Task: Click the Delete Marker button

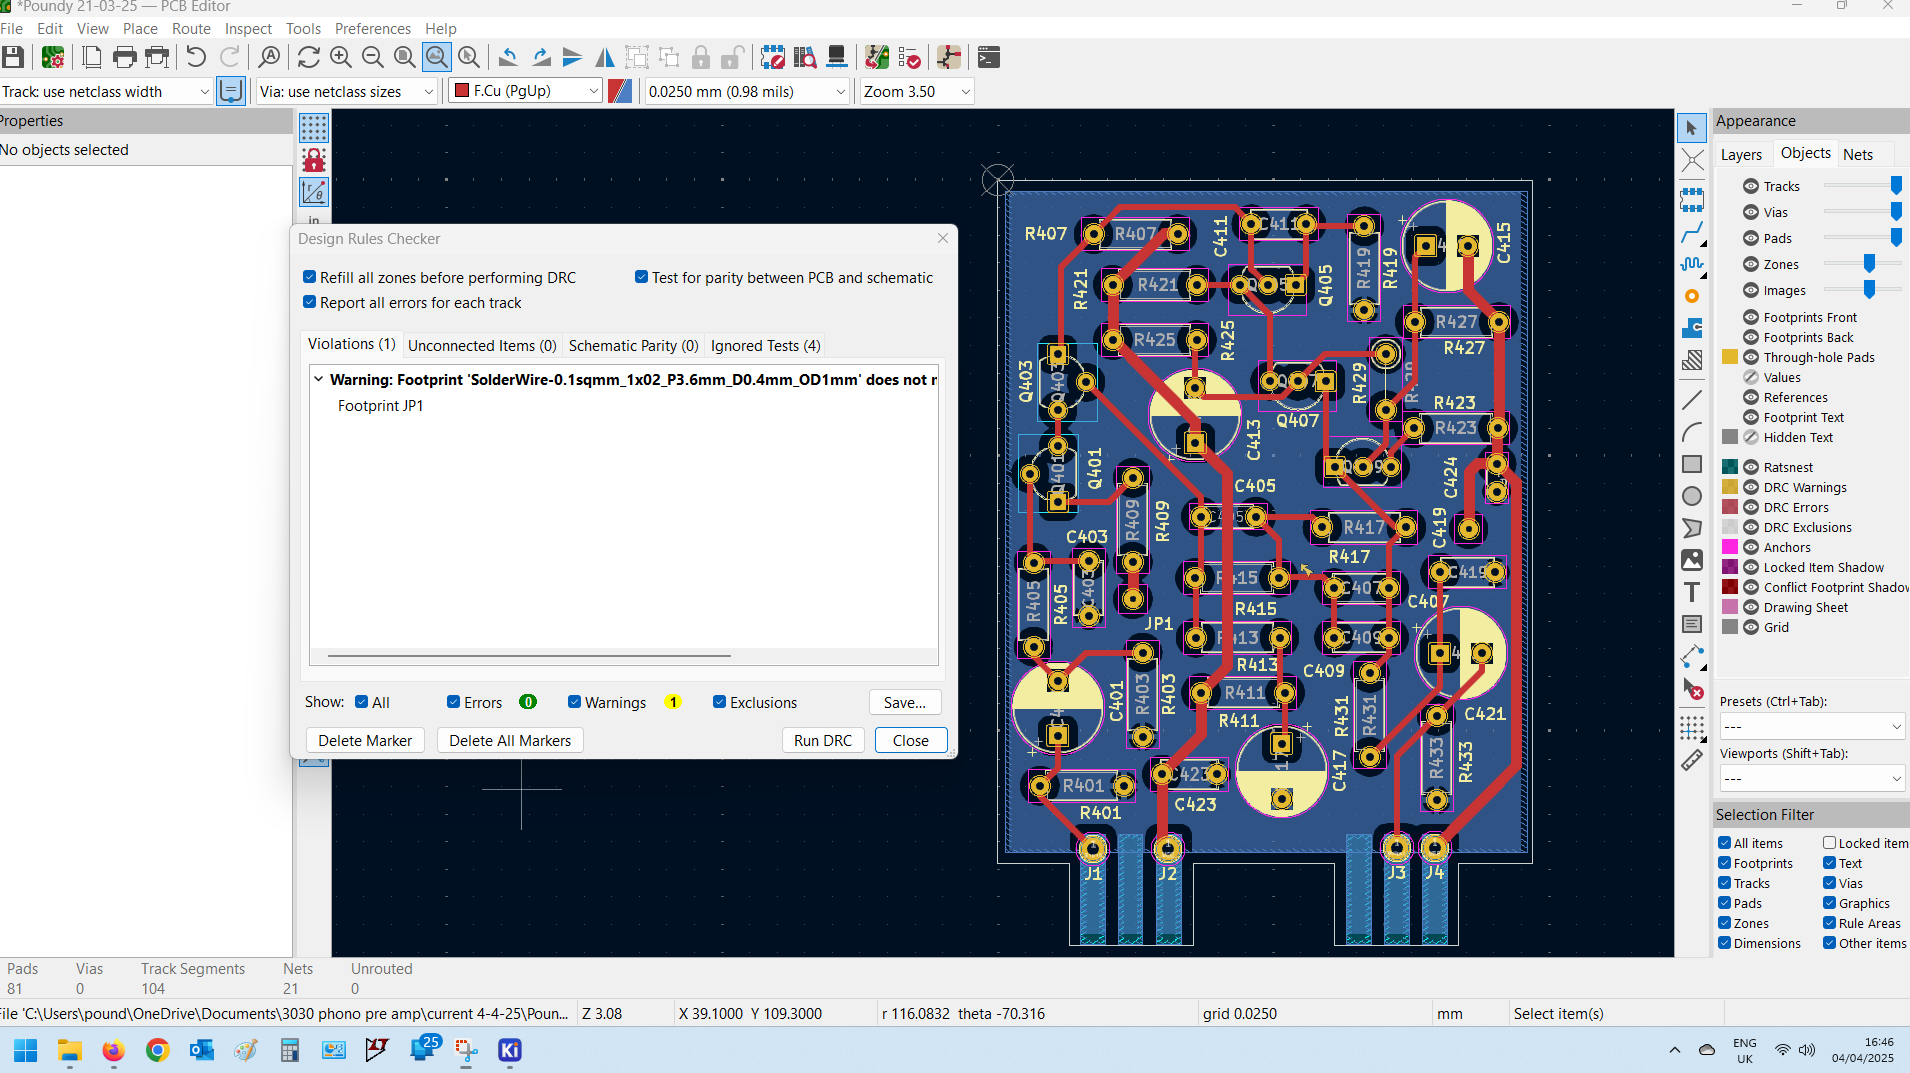Action: pyautogui.click(x=365, y=740)
